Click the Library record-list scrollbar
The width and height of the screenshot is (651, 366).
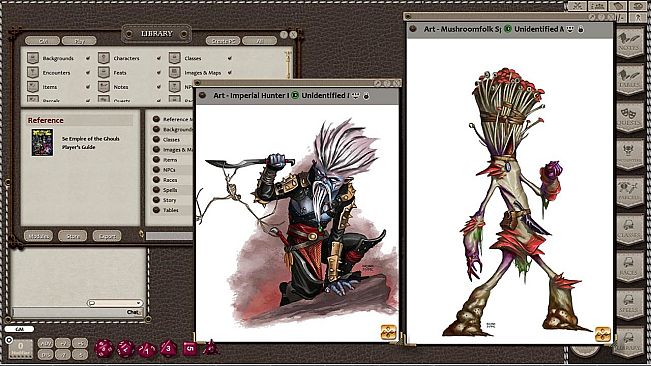tap(287, 65)
